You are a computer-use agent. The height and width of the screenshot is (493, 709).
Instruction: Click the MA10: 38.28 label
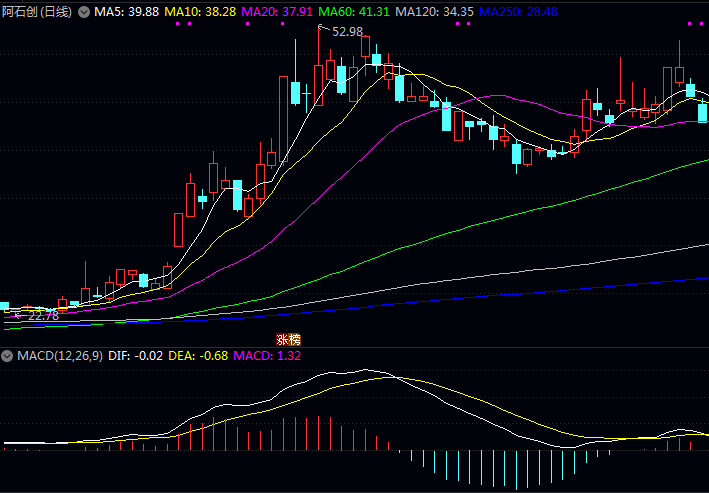pyautogui.click(x=200, y=12)
